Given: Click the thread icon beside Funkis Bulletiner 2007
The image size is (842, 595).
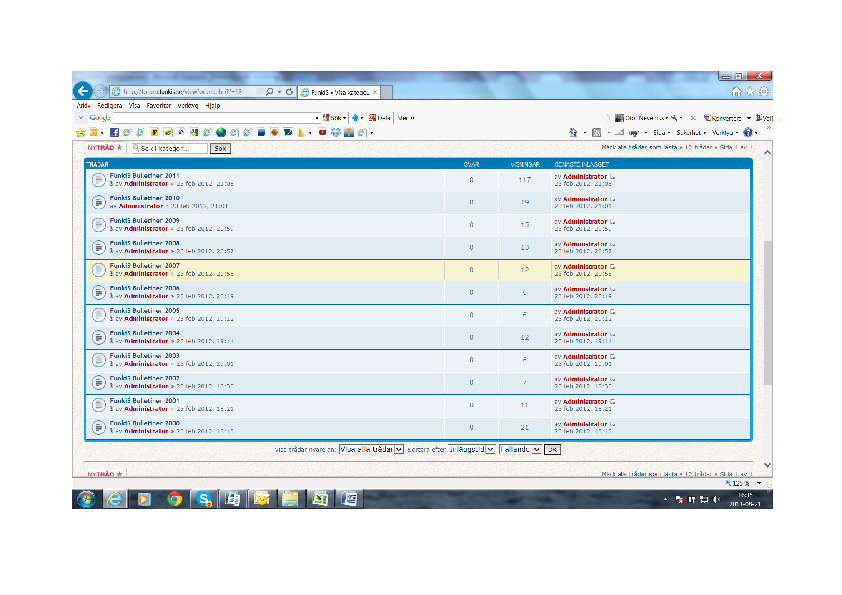Looking at the screenshot, I should pyautogui.click(x=98, y=270).
